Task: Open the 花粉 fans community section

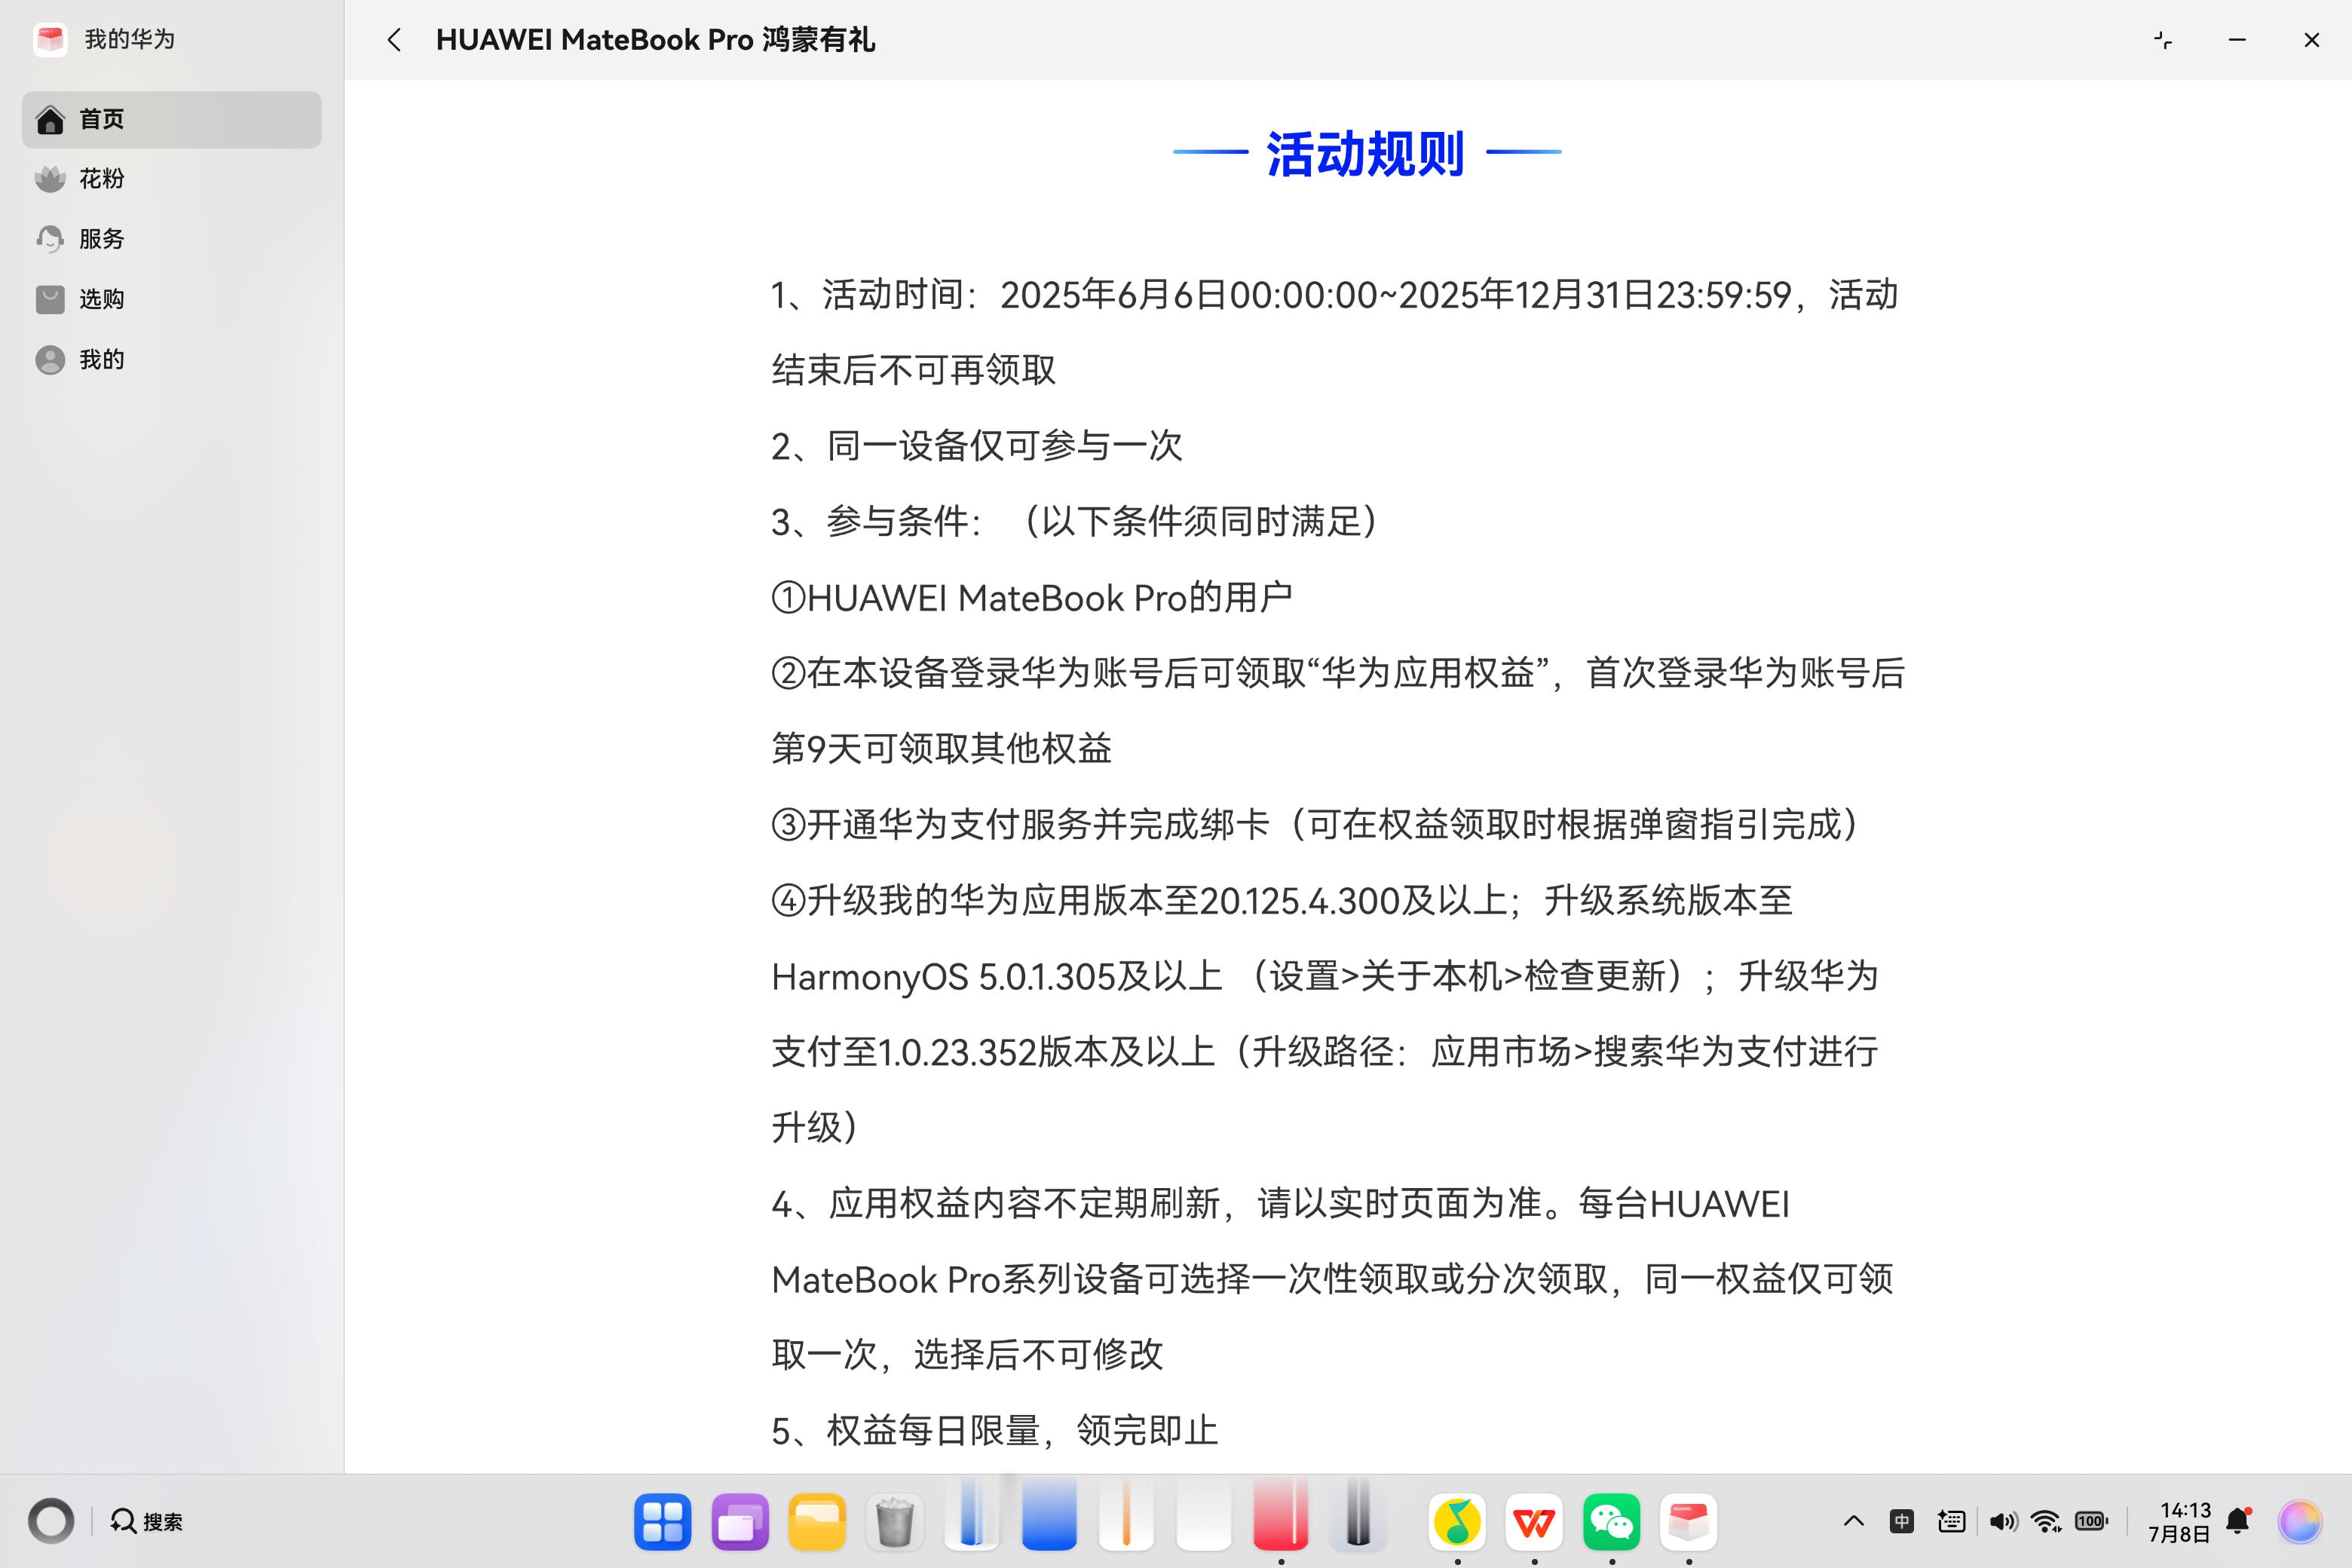Action: (x=171, y=179)
